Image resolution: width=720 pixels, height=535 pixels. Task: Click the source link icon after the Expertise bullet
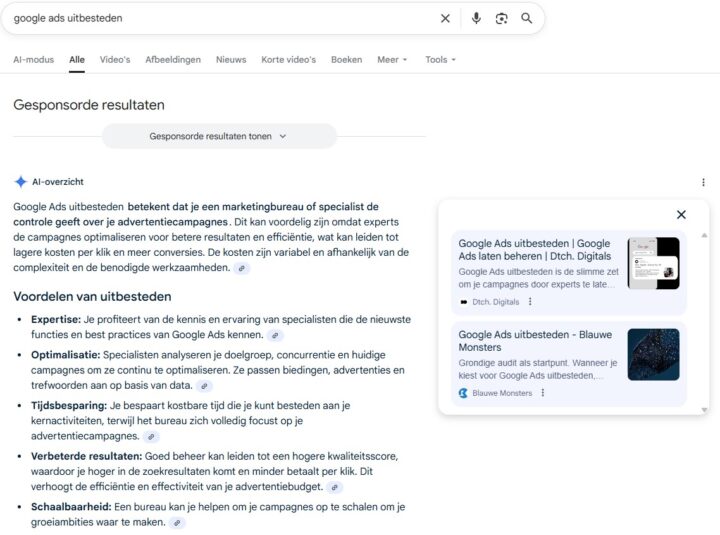point(275,336)
